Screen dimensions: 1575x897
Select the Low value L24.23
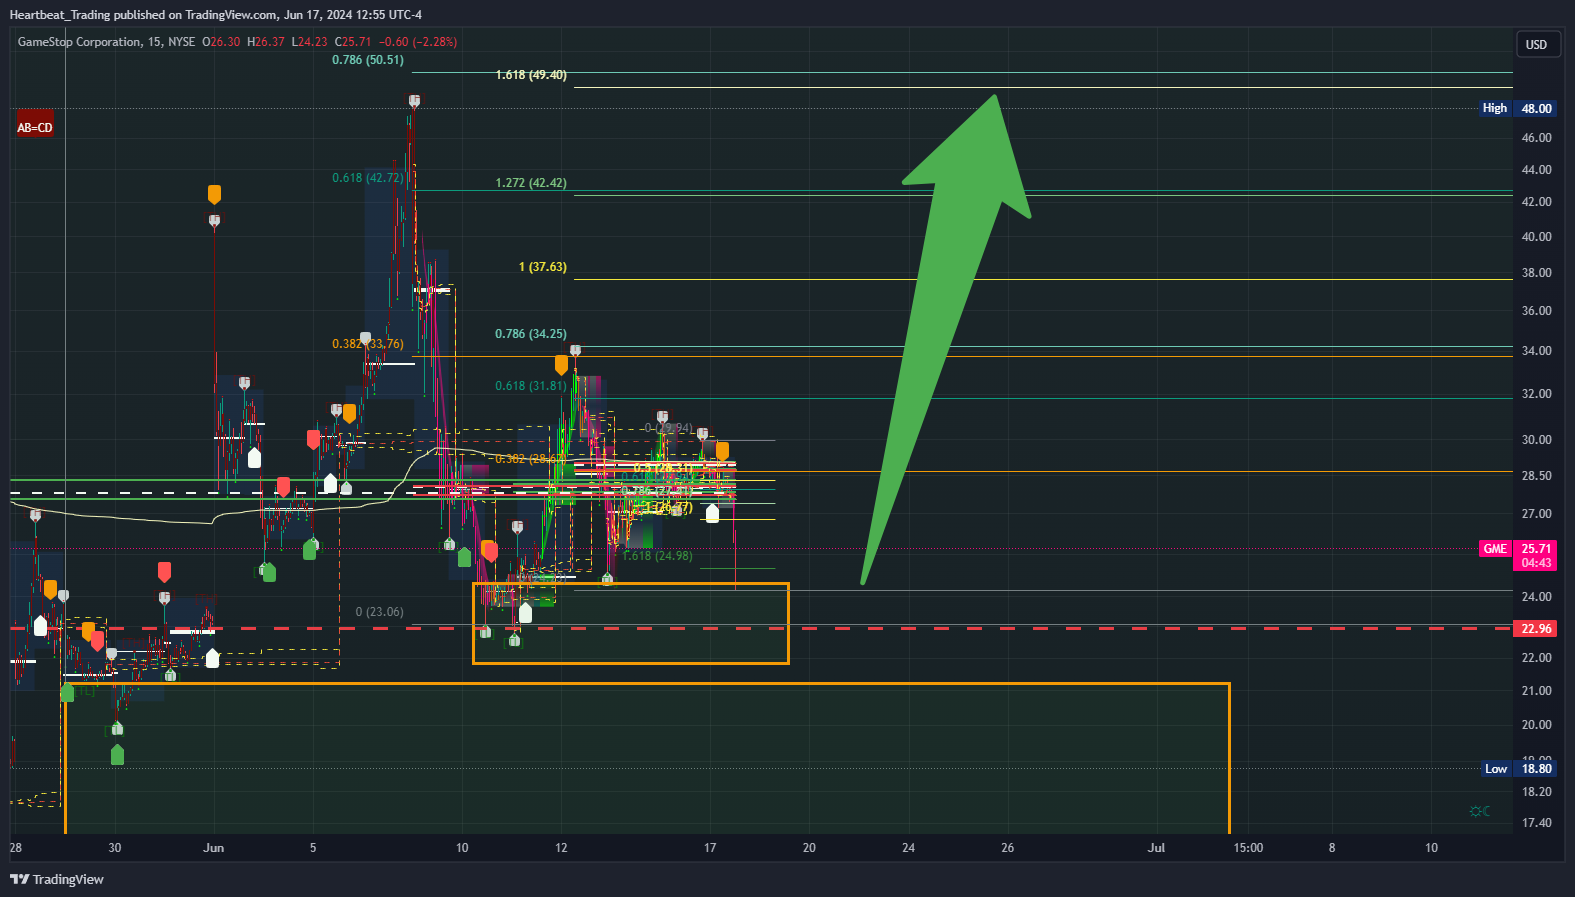click(x=309, y=42)
